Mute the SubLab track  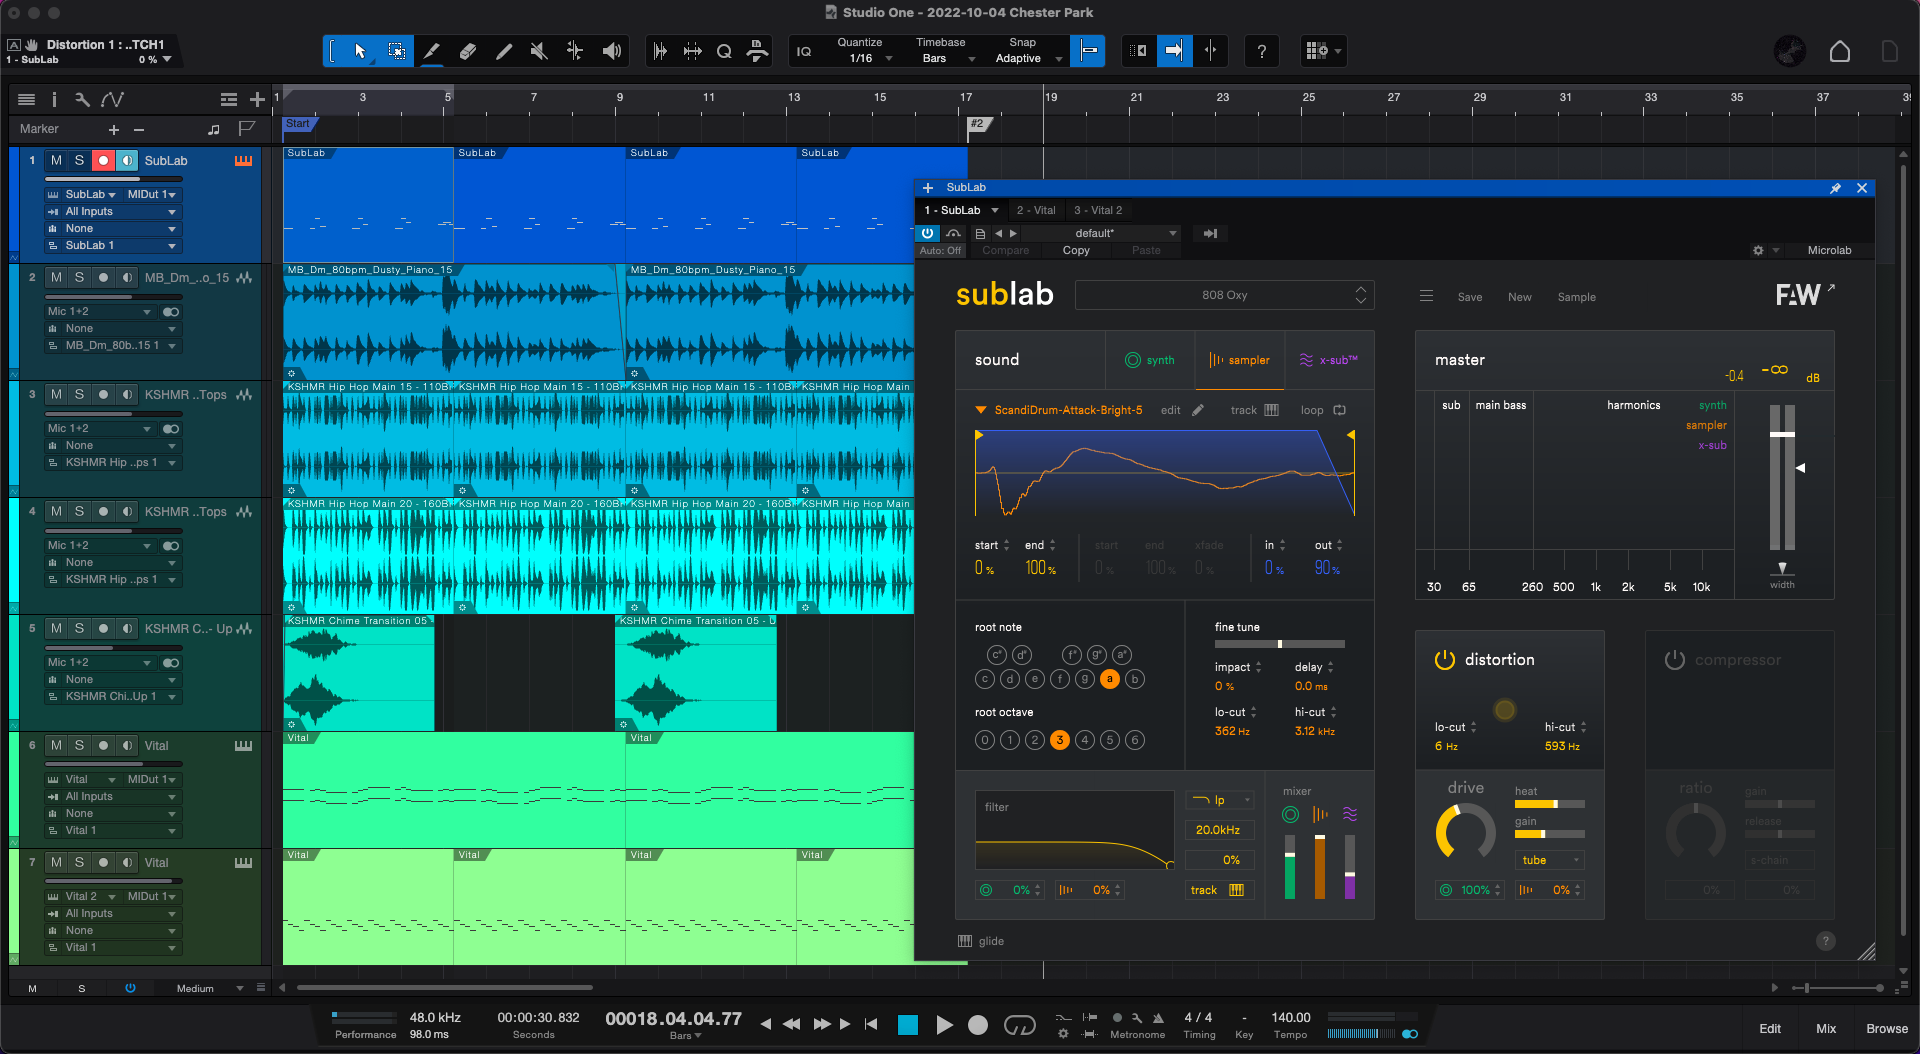56,160
